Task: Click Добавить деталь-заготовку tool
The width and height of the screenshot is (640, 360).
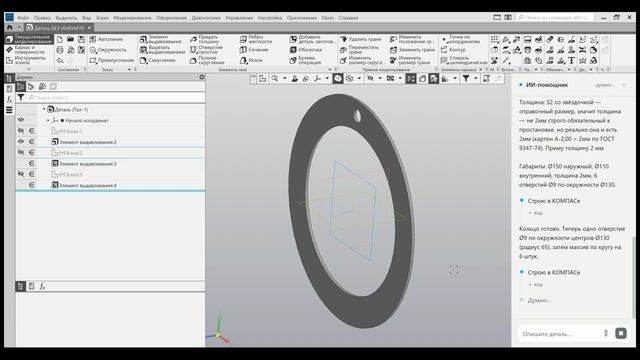Action: [x=312, y=39]
